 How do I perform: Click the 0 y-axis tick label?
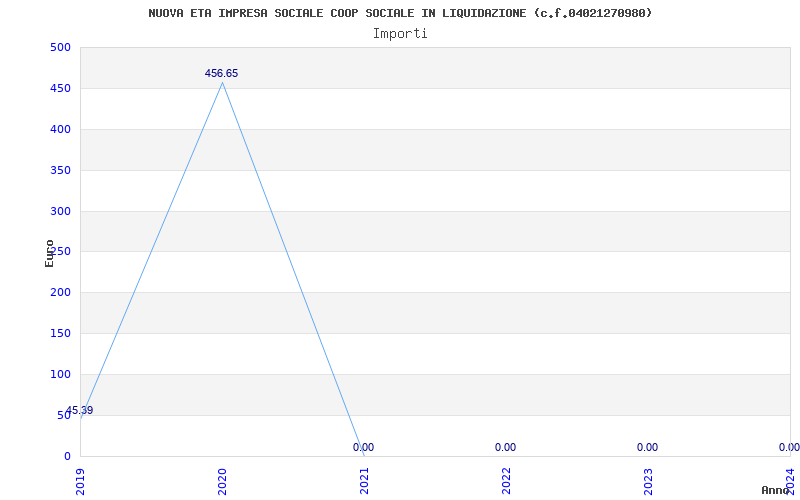point(67,456)
